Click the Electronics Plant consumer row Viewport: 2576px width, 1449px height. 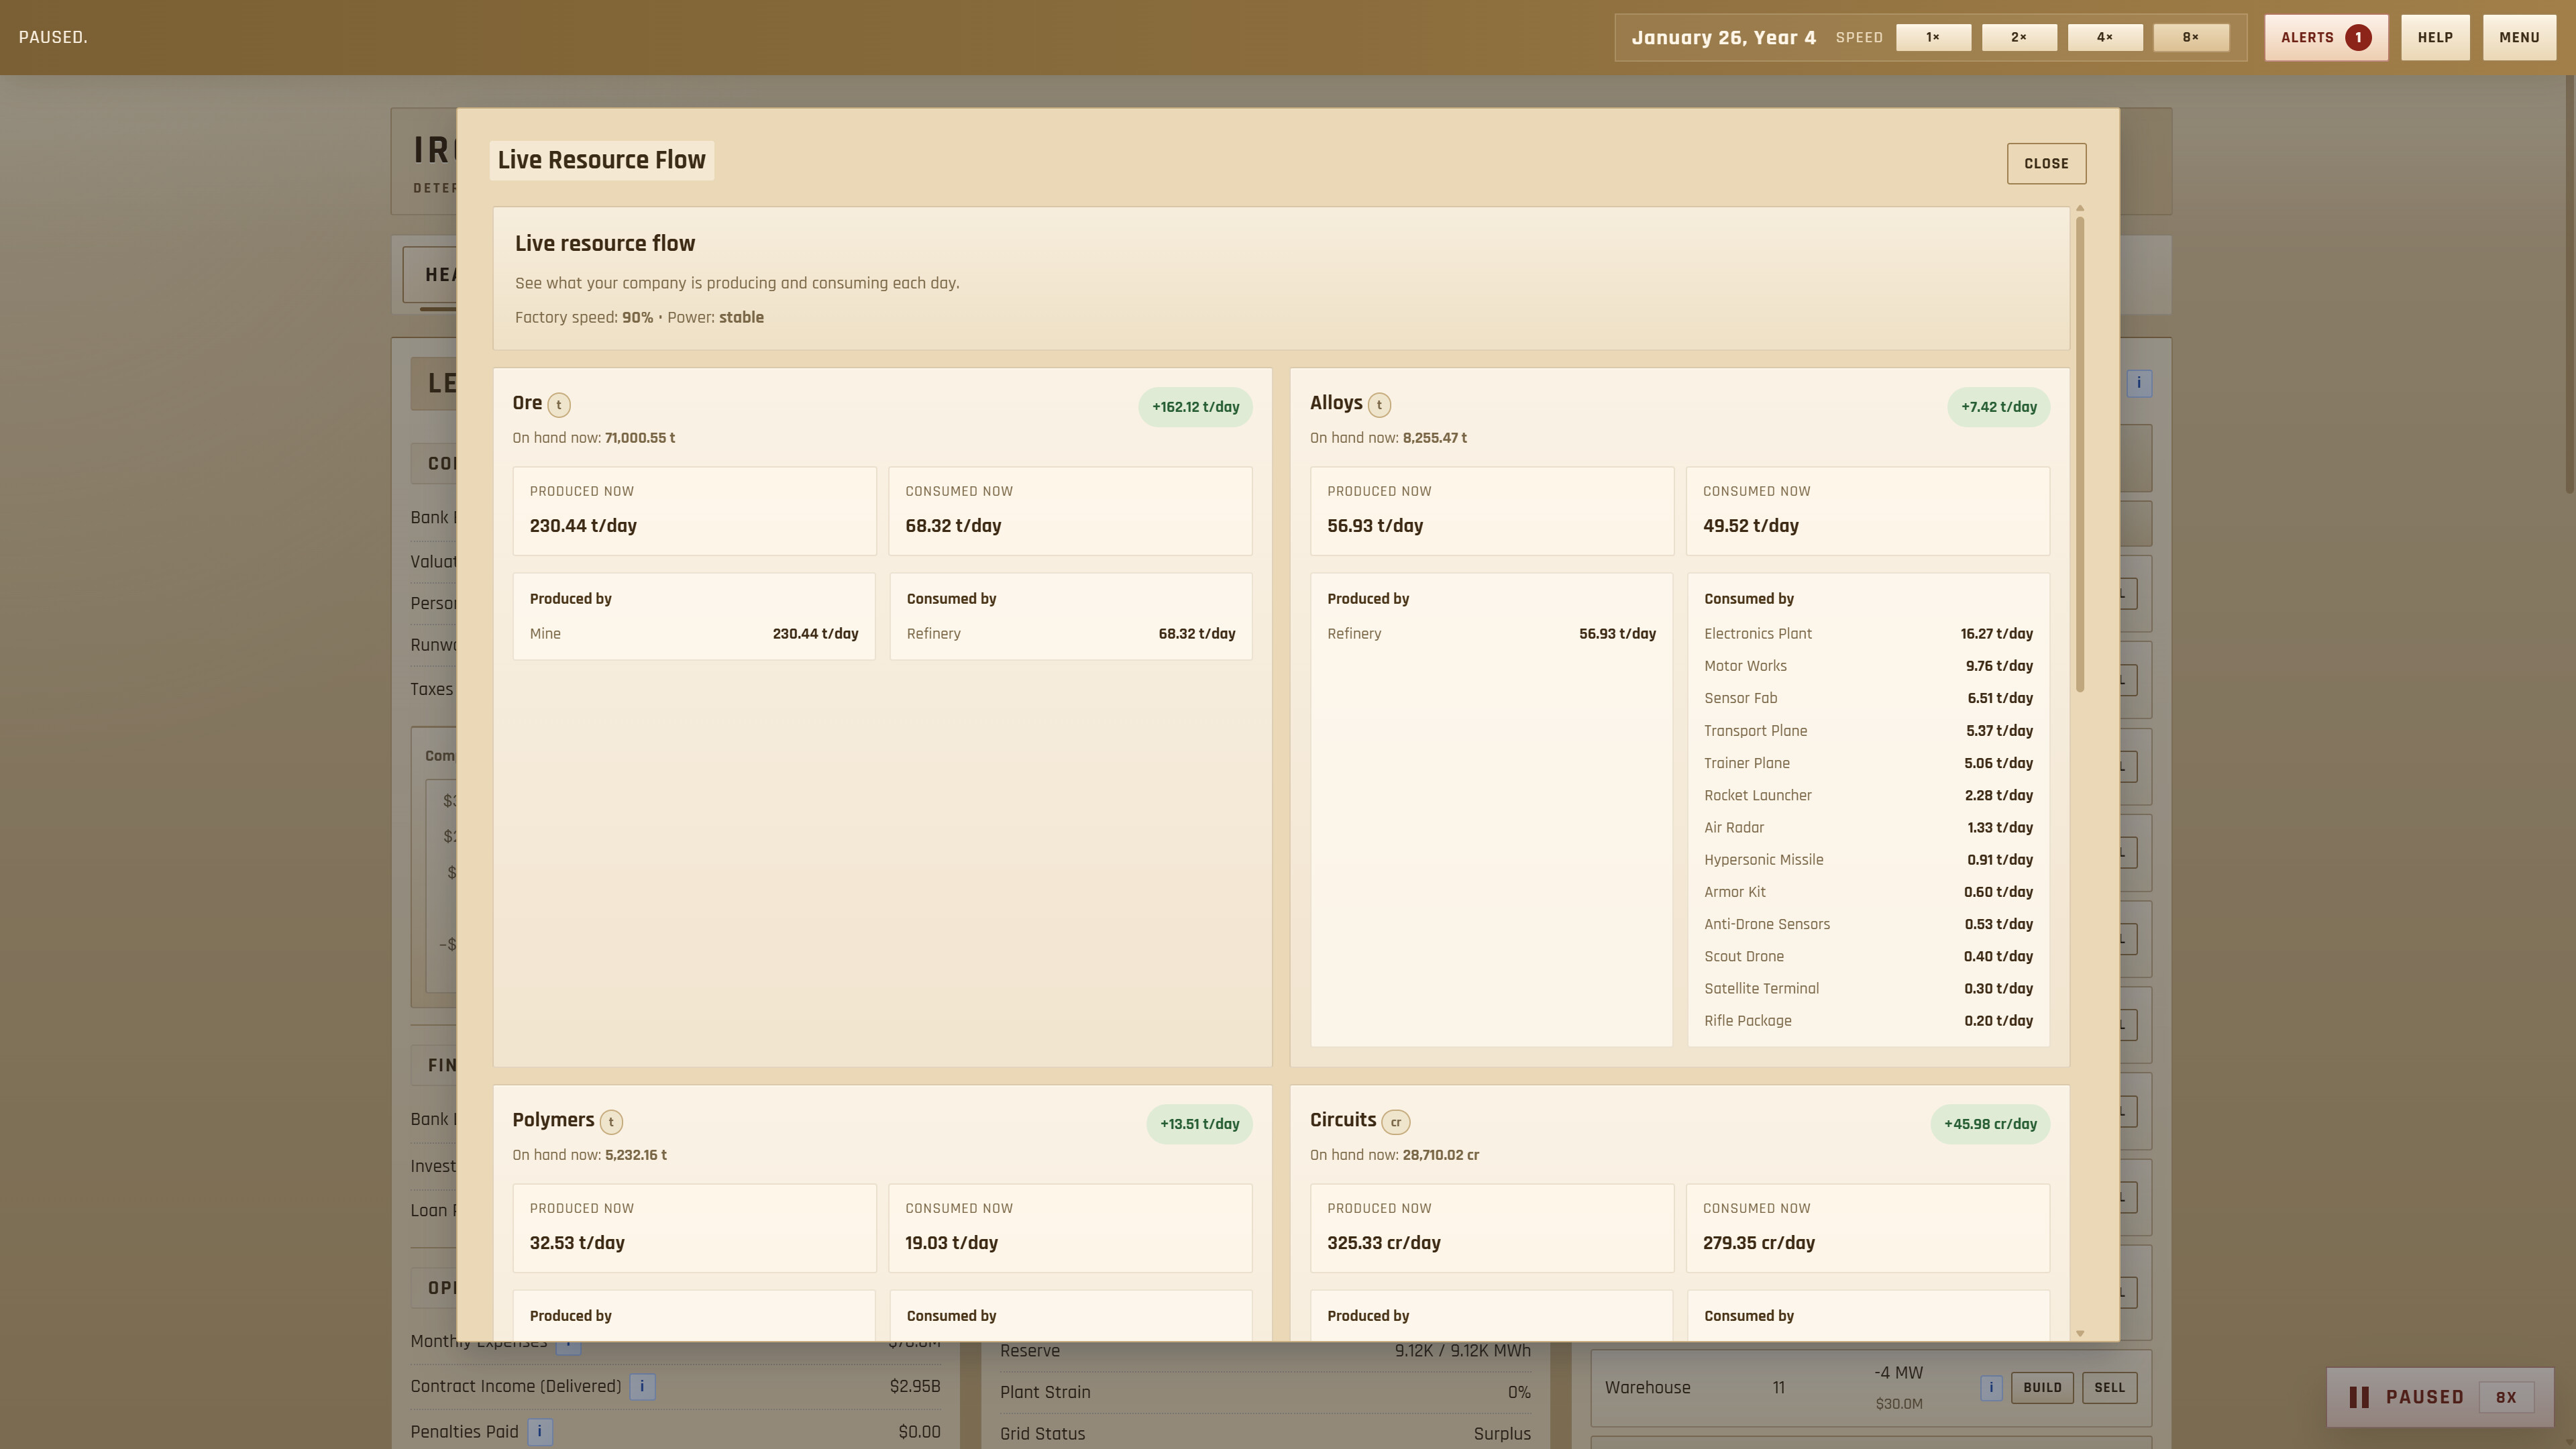tap(1868, 634)
